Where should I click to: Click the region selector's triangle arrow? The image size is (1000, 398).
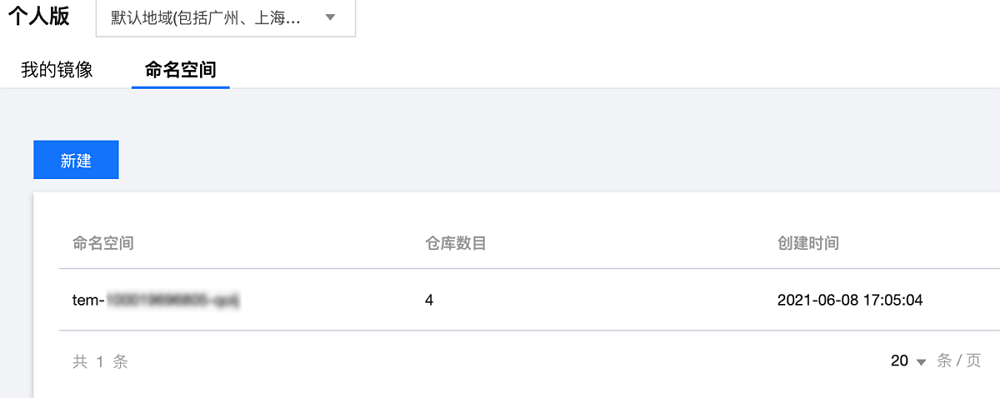(x=330, y=18)
